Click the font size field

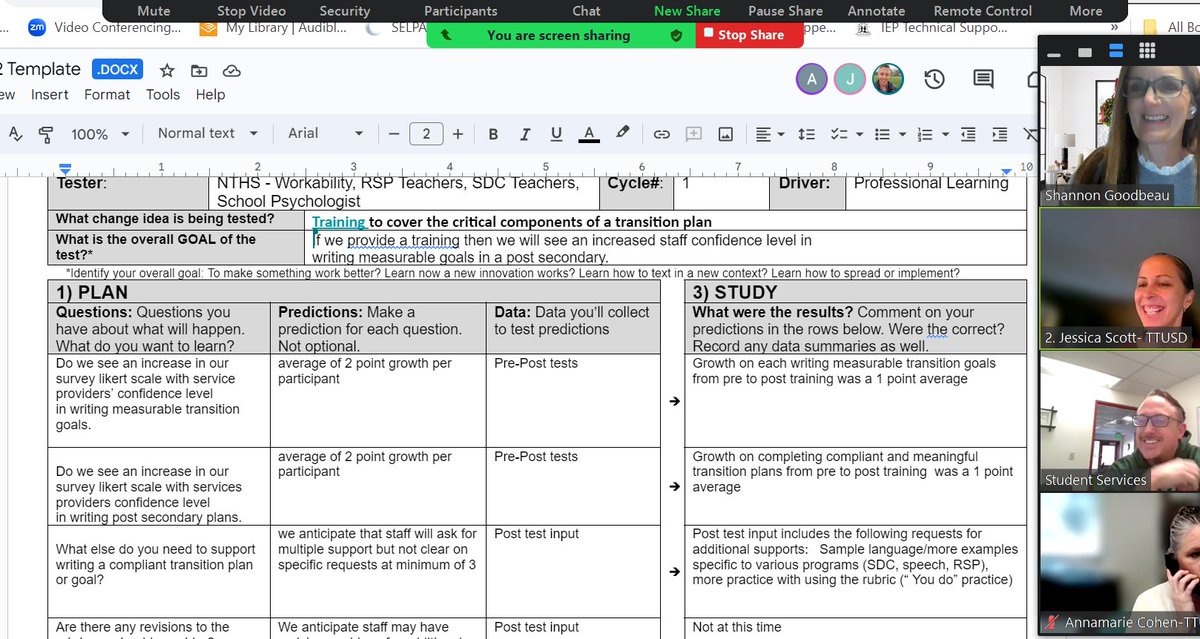pos(426,133)
